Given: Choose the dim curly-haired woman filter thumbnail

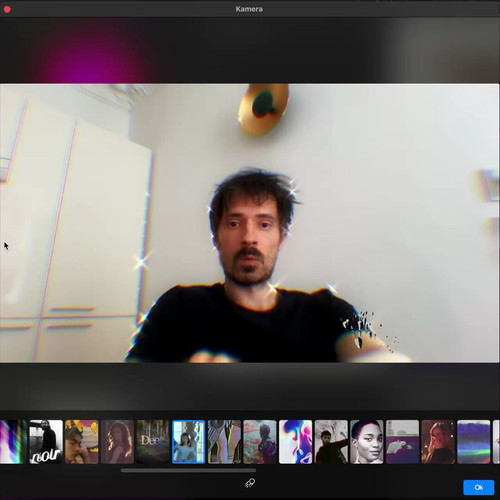Looking at the screenshot, I should (x=117, y=442).
